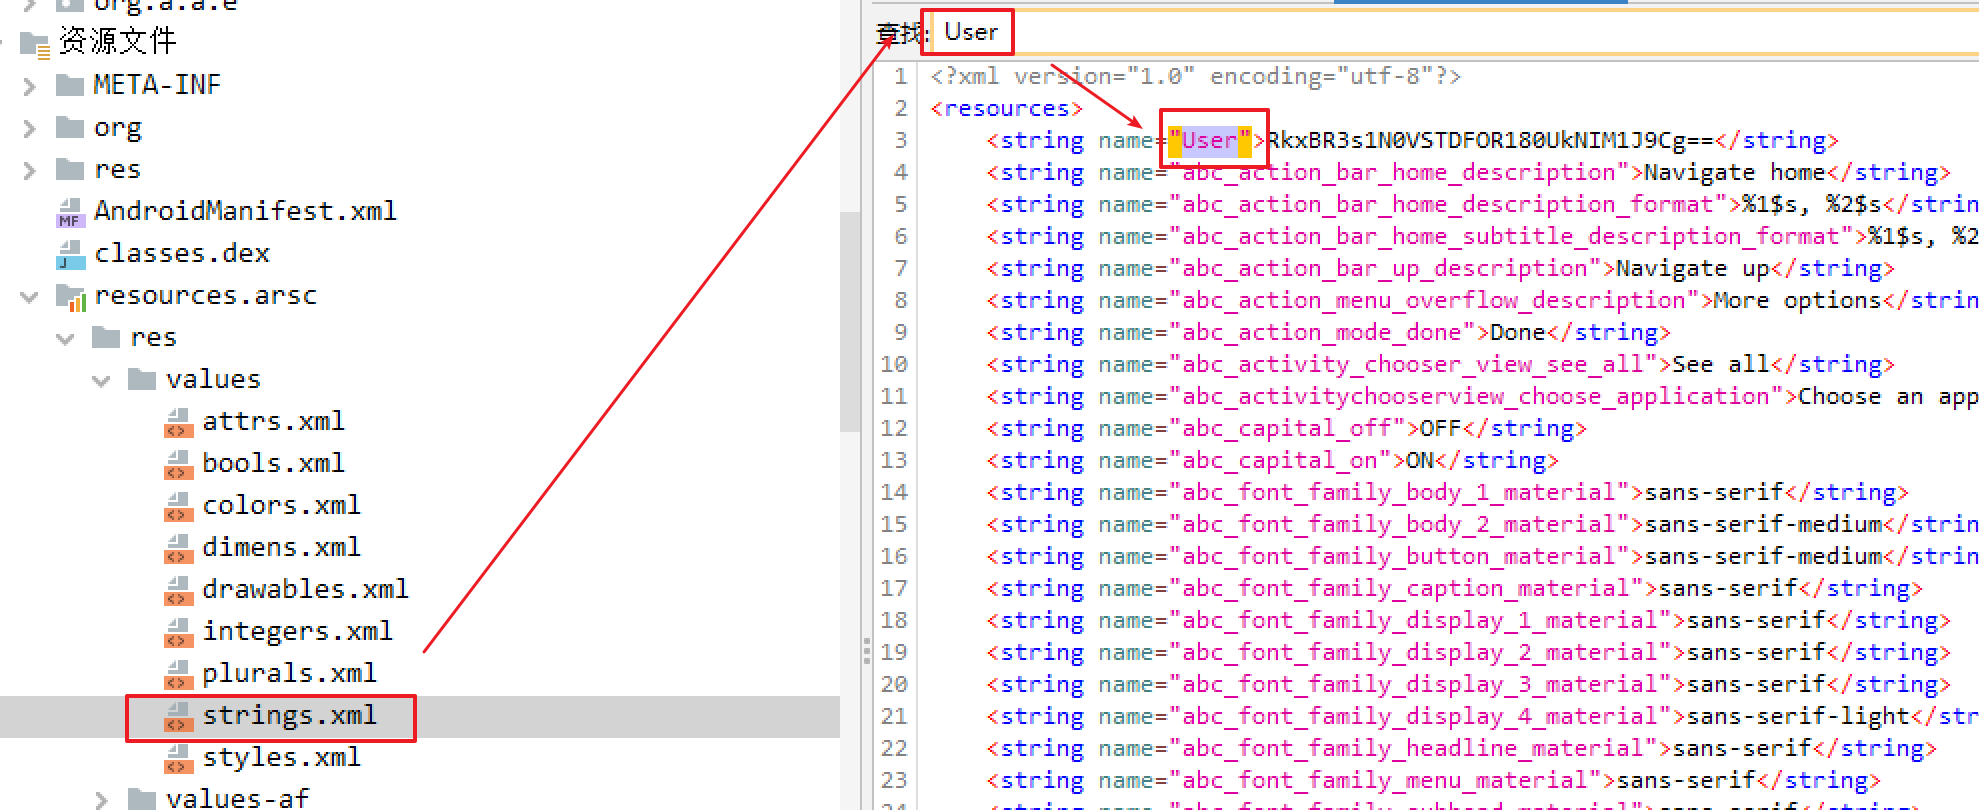The width and height of the screenshot is (1979, 810).
Task: Click the classes.dex file icon
Action: 70,253
